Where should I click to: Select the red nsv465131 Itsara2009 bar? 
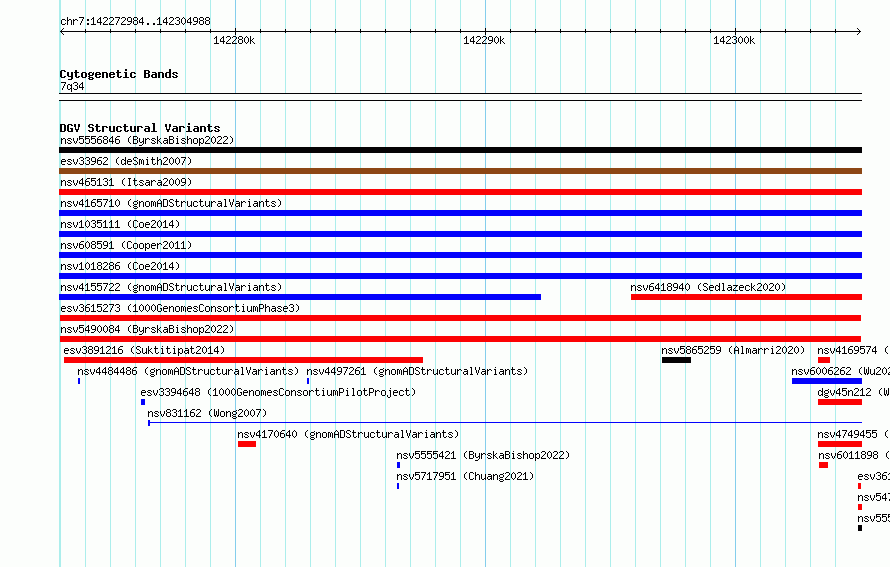pos(460,192)
